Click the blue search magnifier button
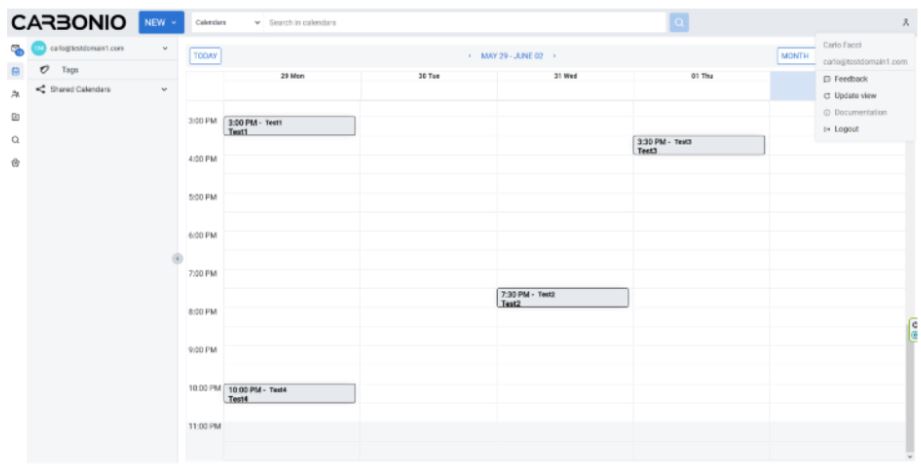This screenshot has height=470, width=921. click(678, 22)
